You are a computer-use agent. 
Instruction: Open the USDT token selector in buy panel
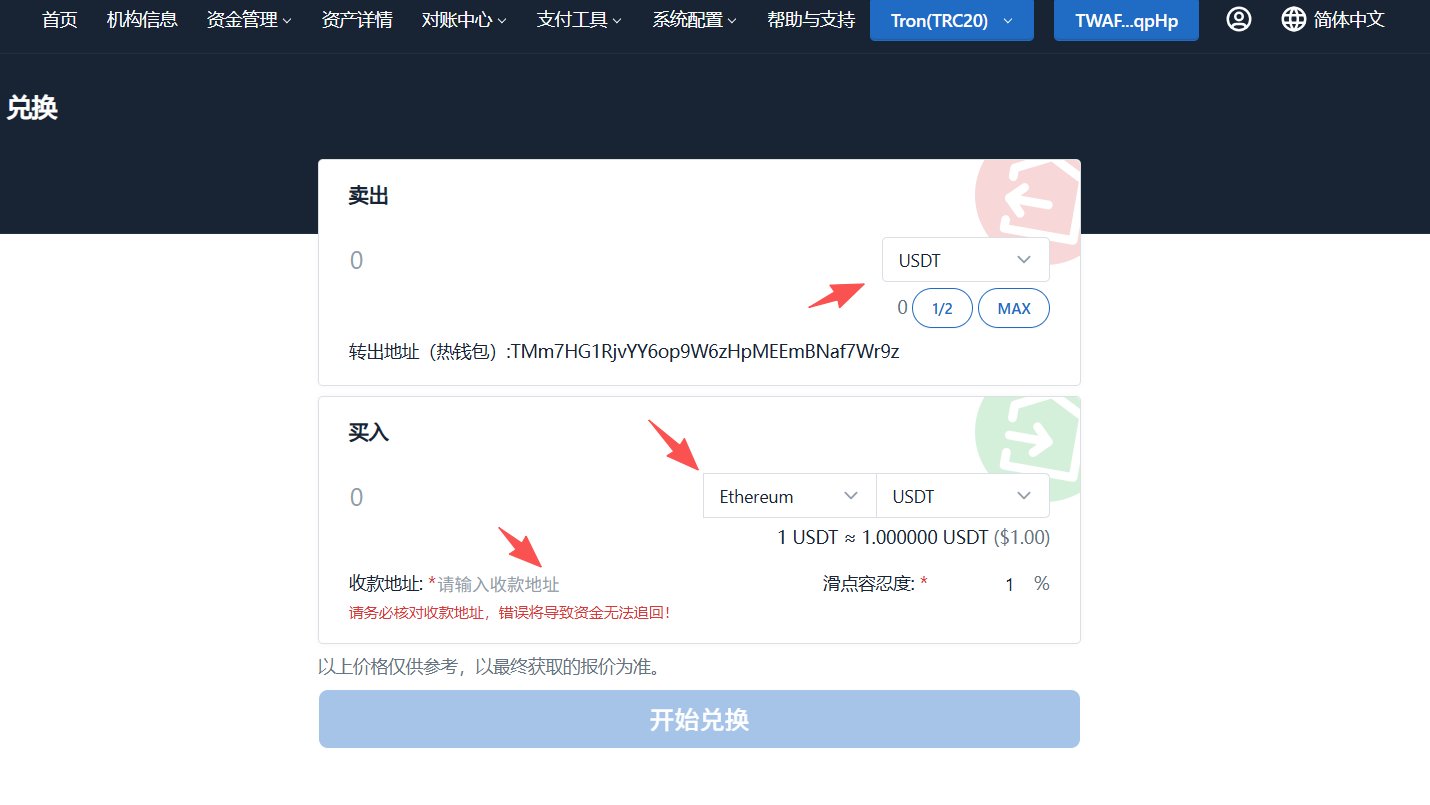pos(962,495)
